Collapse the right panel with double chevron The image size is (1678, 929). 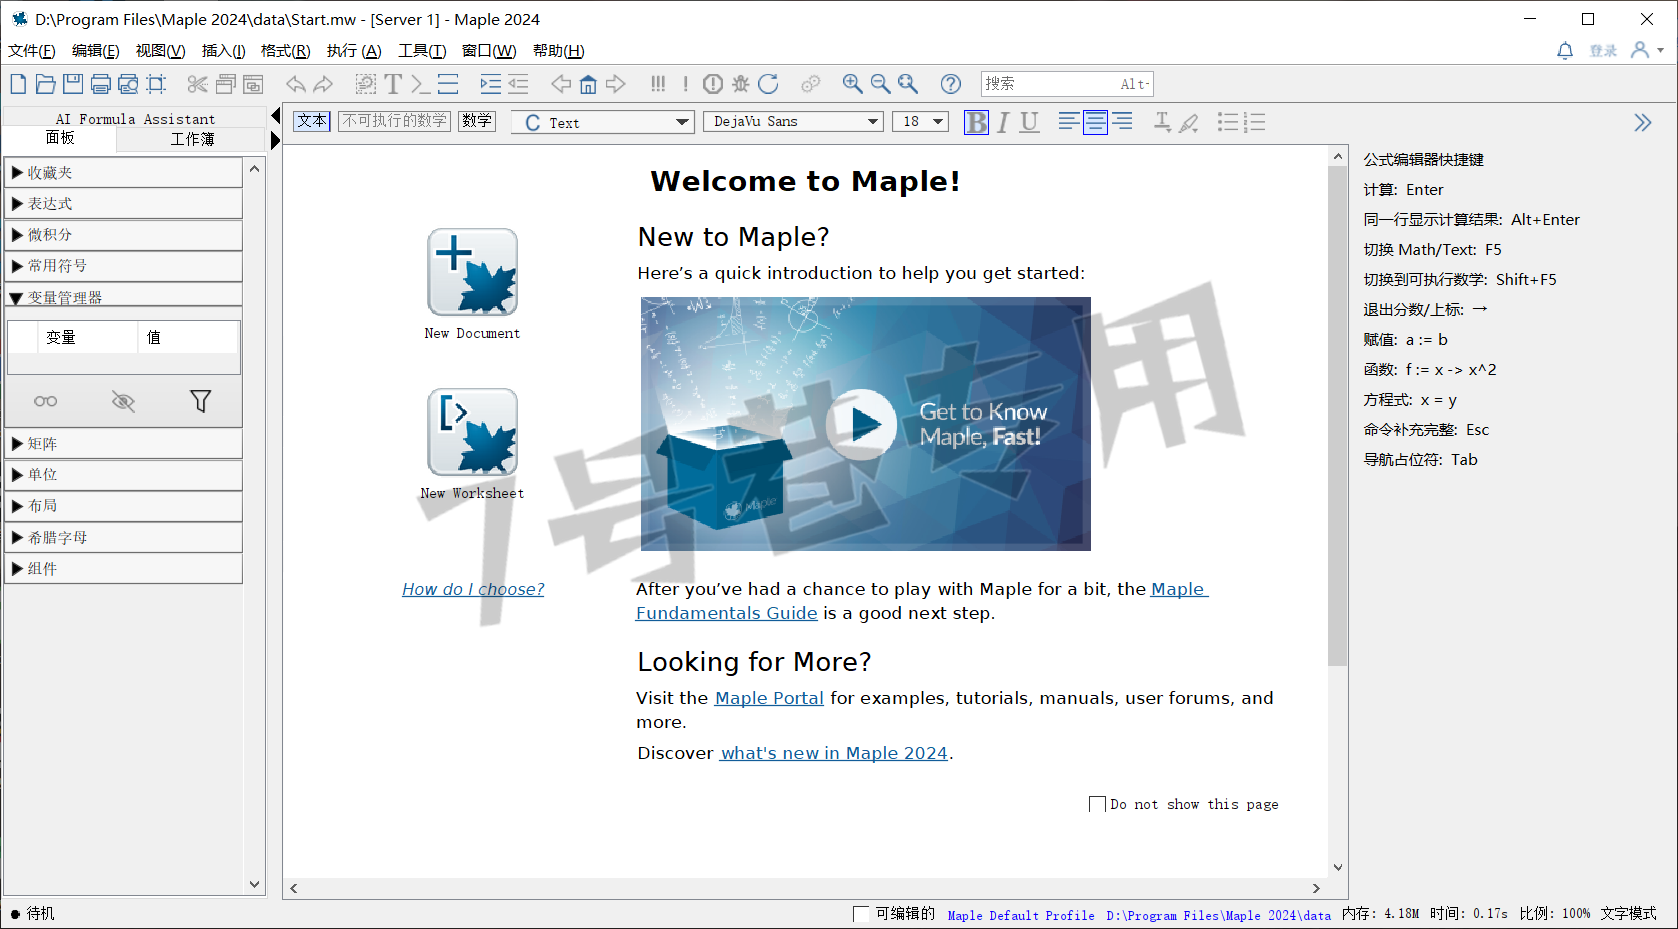click(1642, 122)
